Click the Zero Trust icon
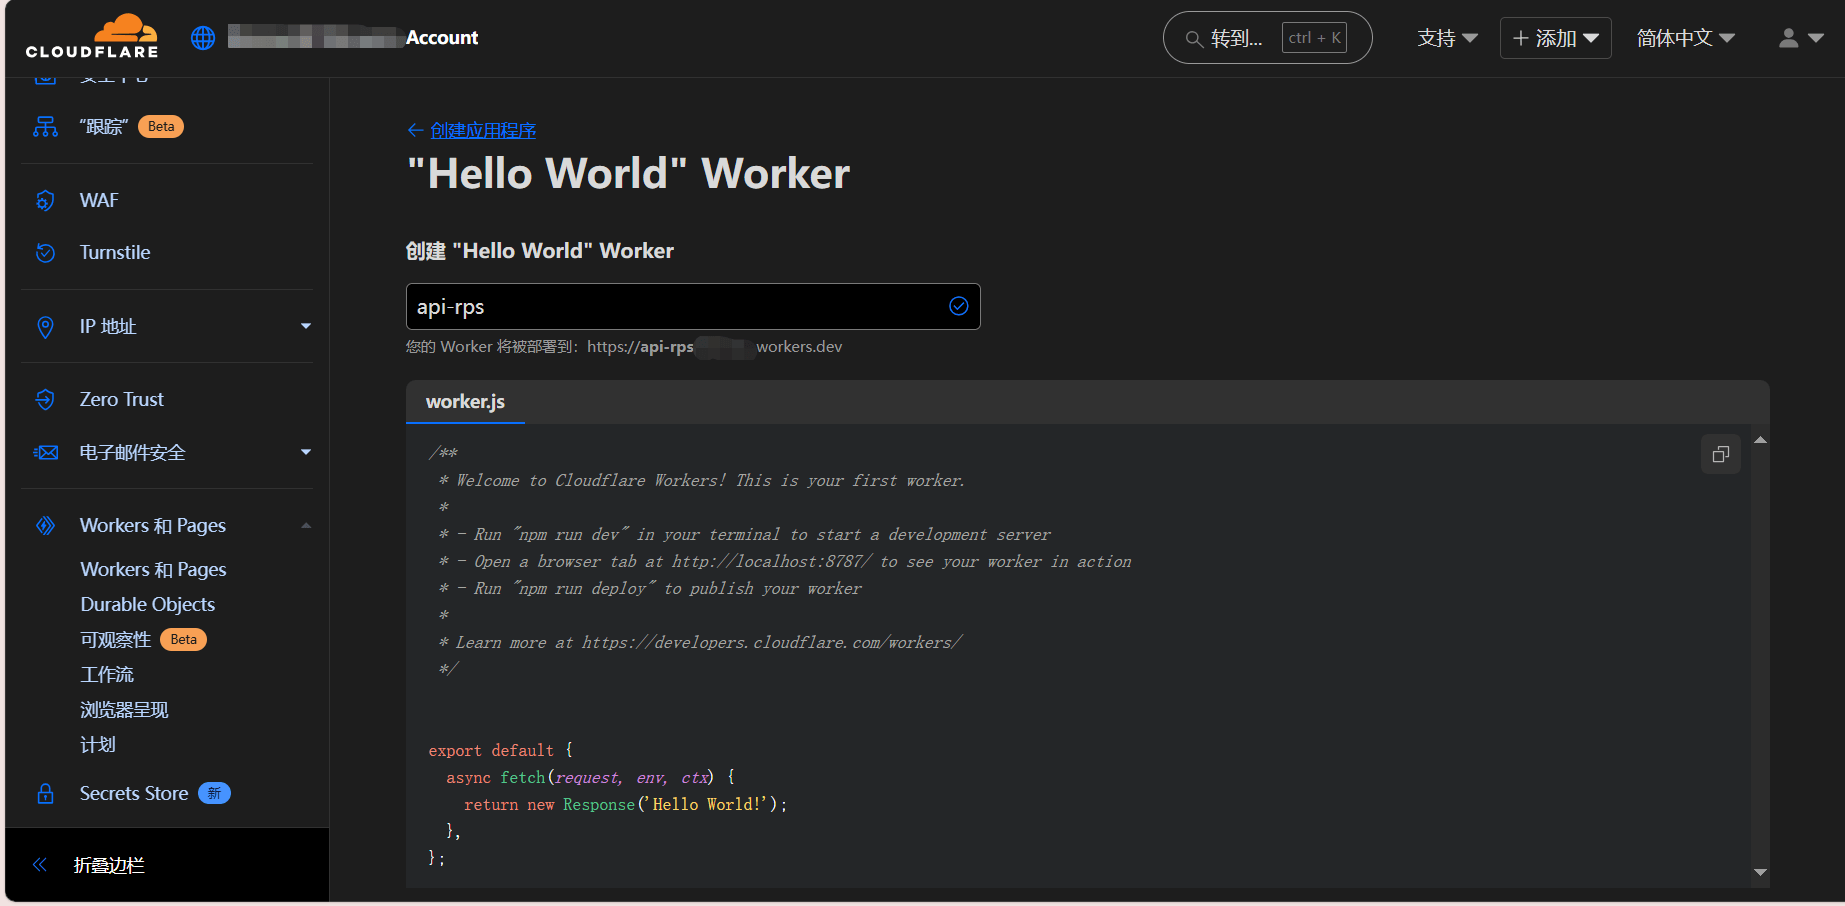The image size is (1845, 906). click(45, 400)
